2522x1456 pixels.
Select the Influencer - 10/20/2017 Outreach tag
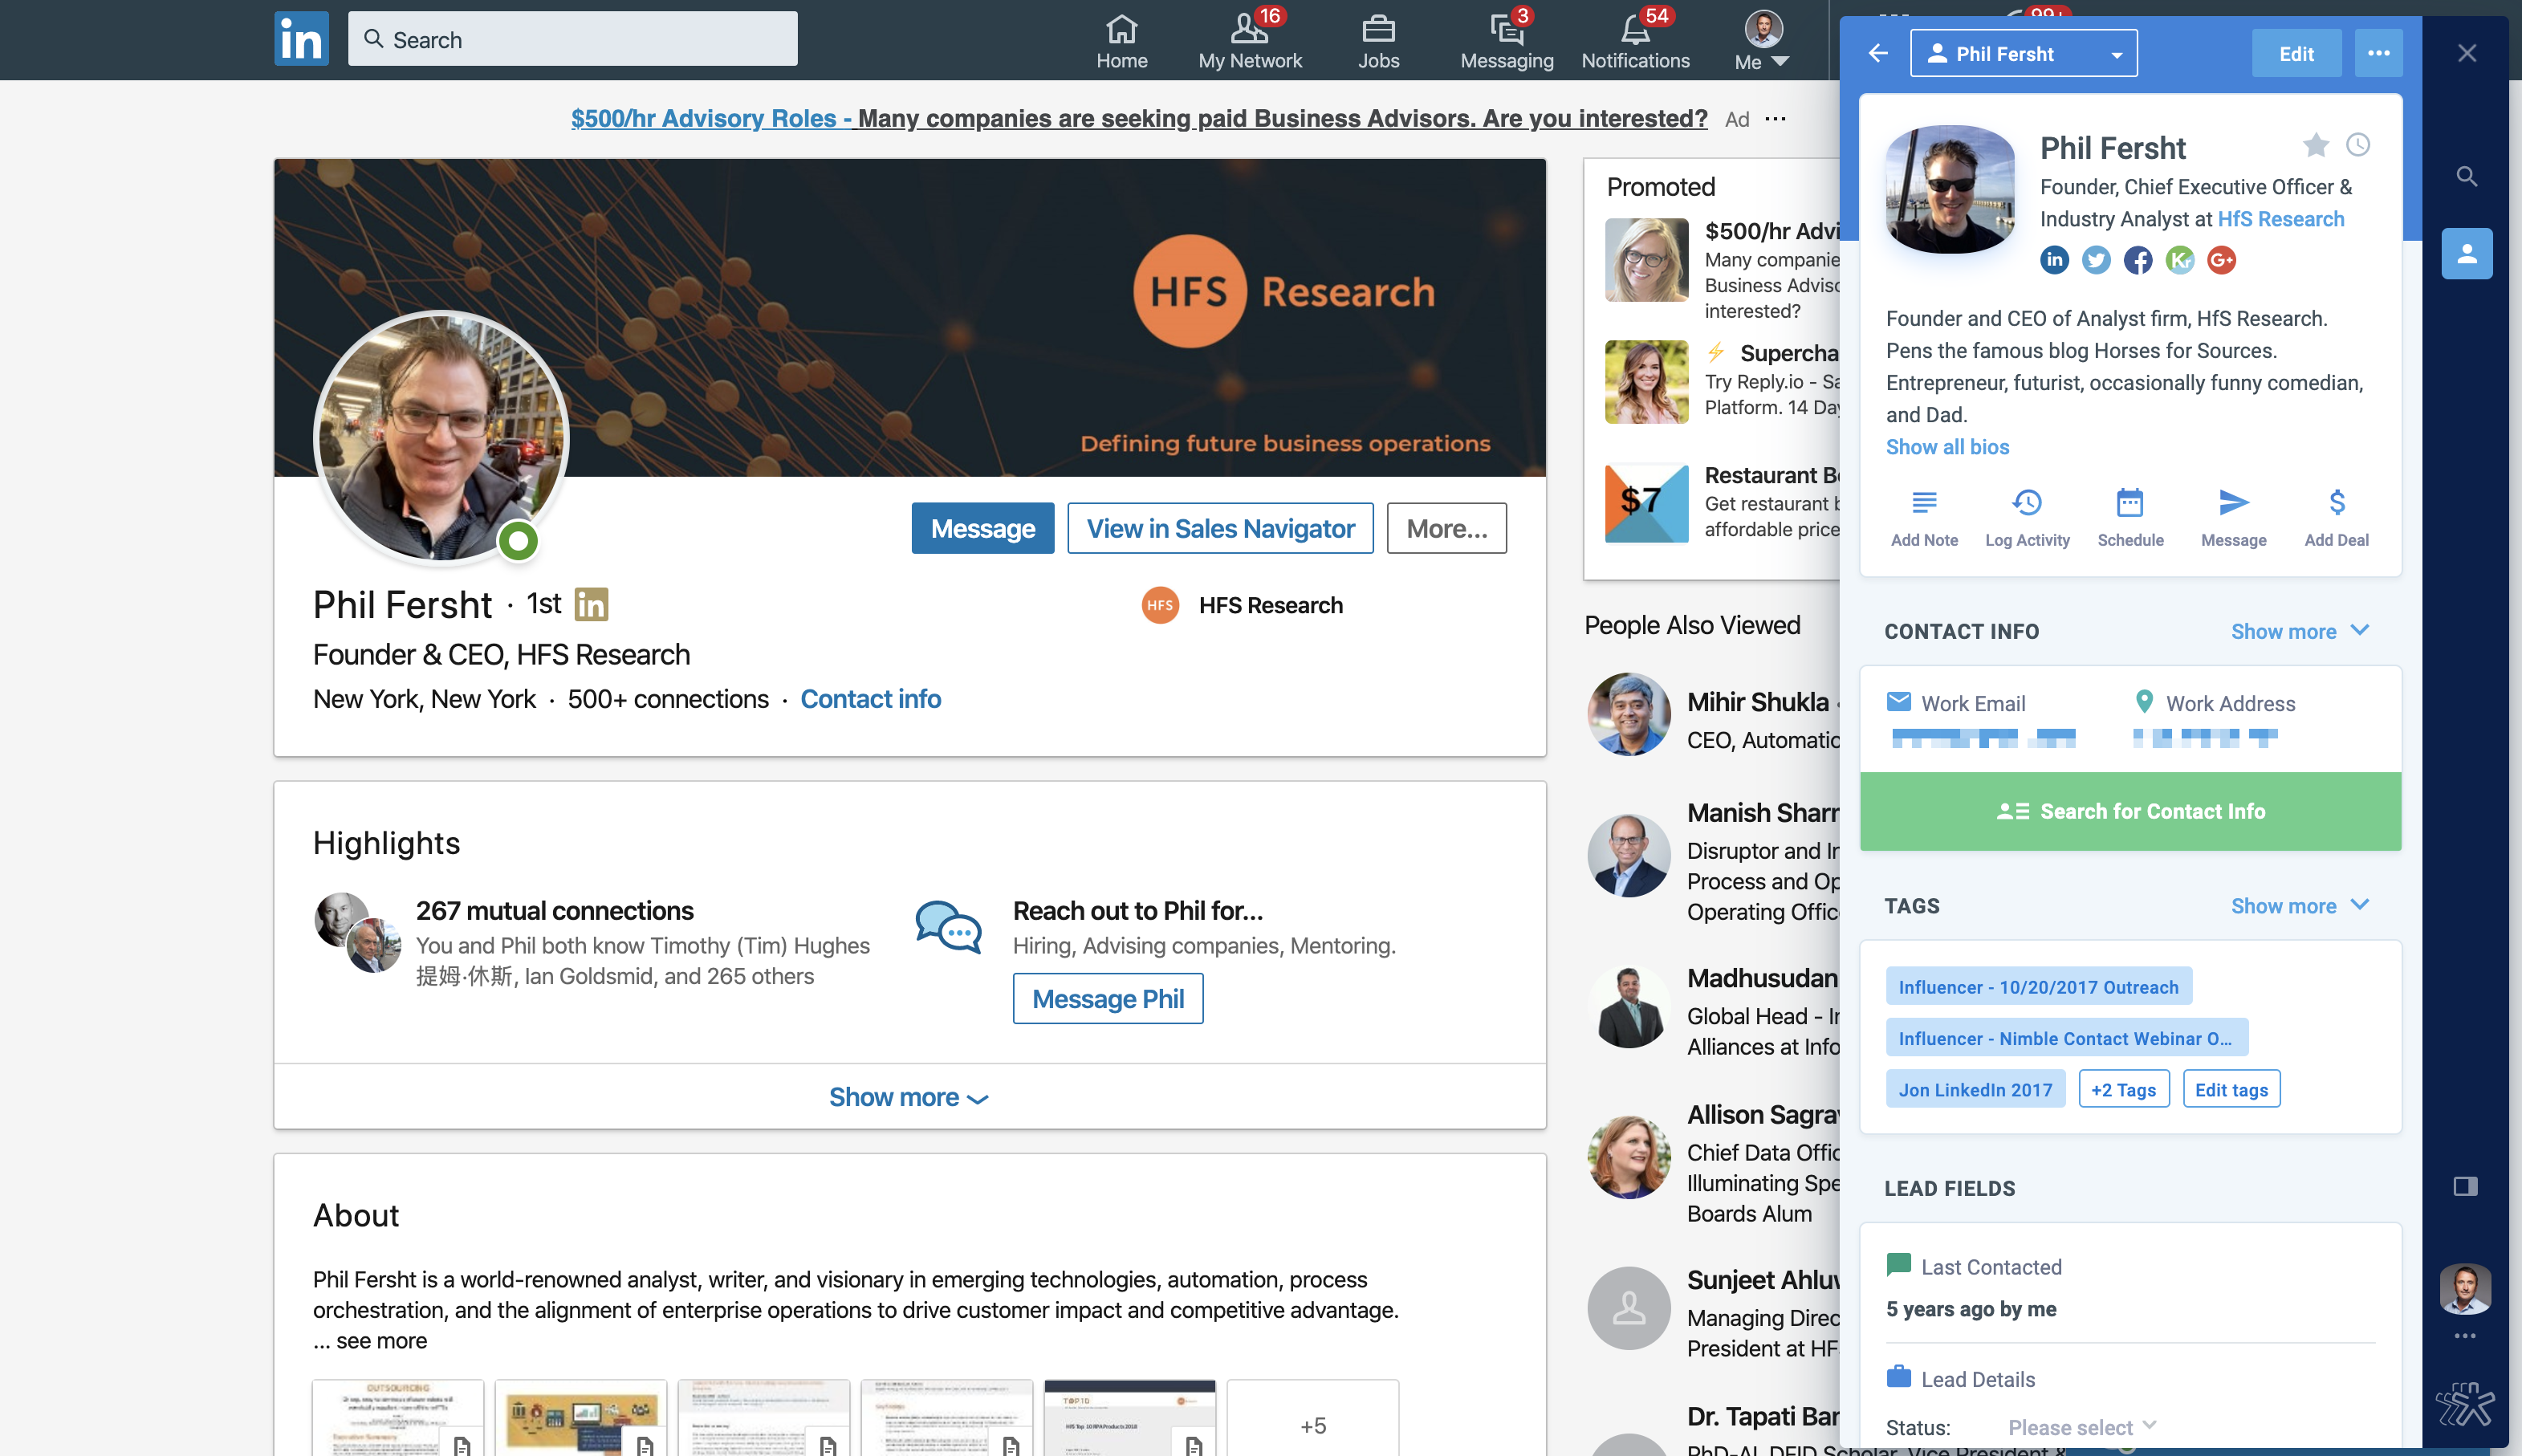tap(2038, 986)
